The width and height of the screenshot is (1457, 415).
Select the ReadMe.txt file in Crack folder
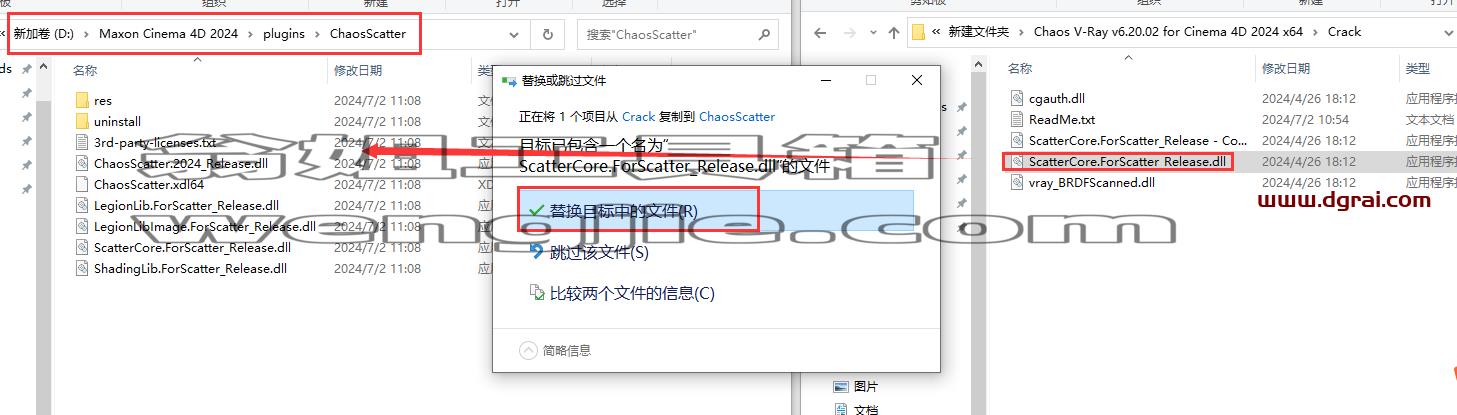[x=1061, y=120]
